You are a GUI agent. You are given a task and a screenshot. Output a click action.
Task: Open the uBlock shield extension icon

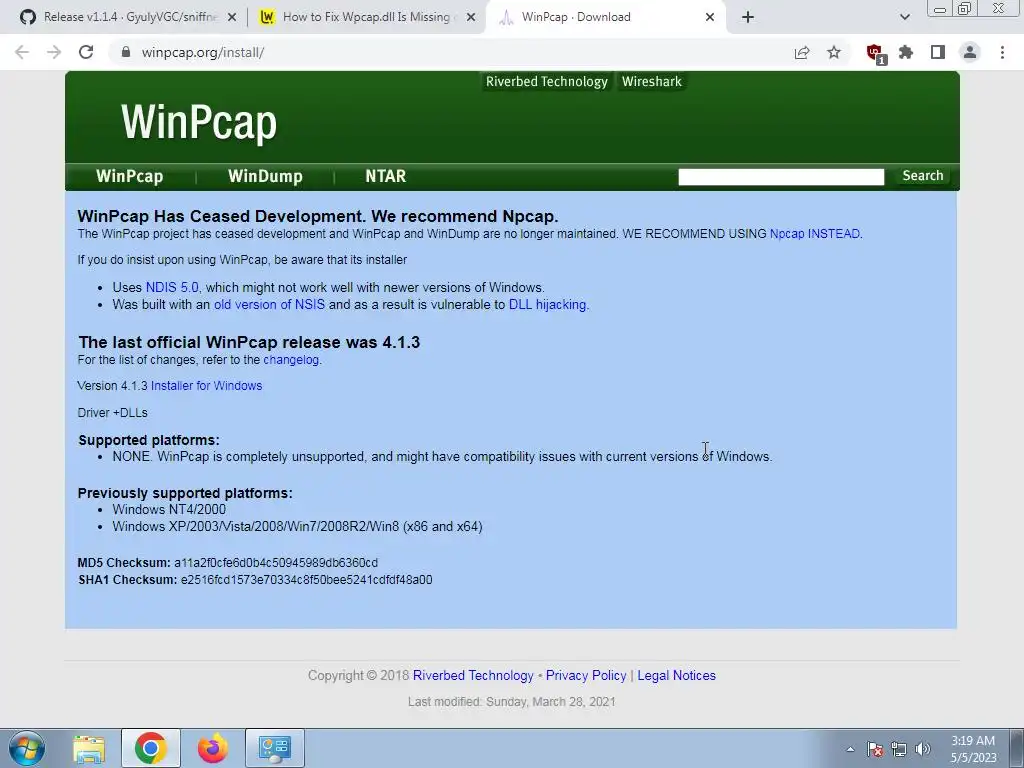(x=875, y=53)
